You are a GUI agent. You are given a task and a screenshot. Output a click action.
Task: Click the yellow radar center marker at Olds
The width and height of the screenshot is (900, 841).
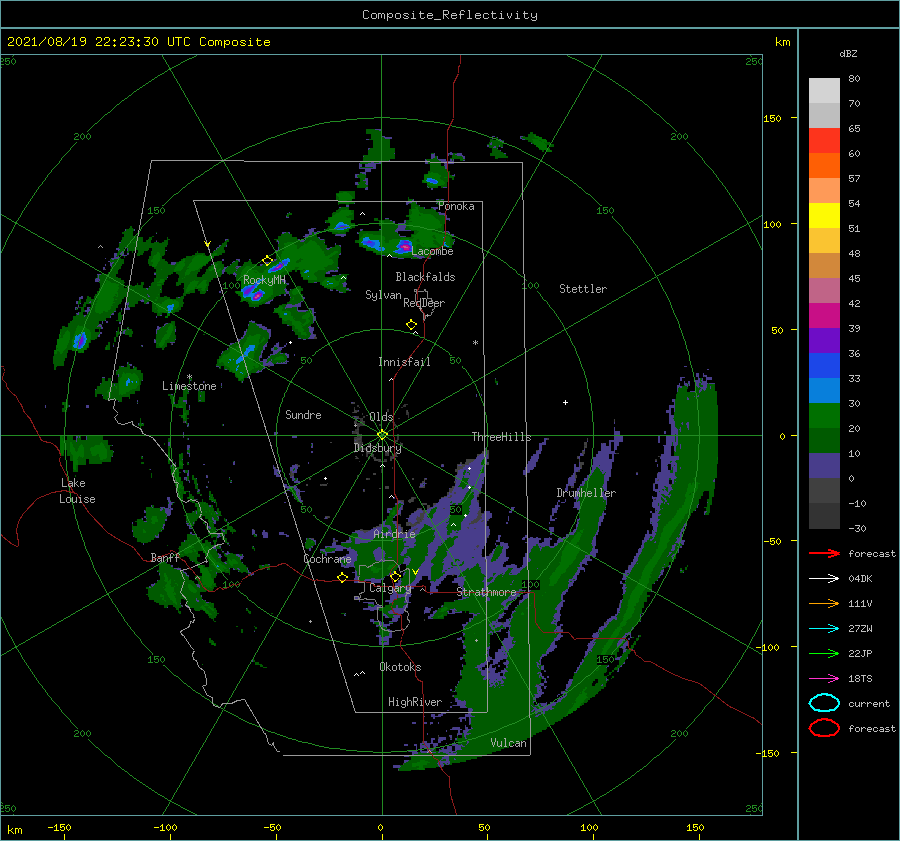tap(382, 435)
